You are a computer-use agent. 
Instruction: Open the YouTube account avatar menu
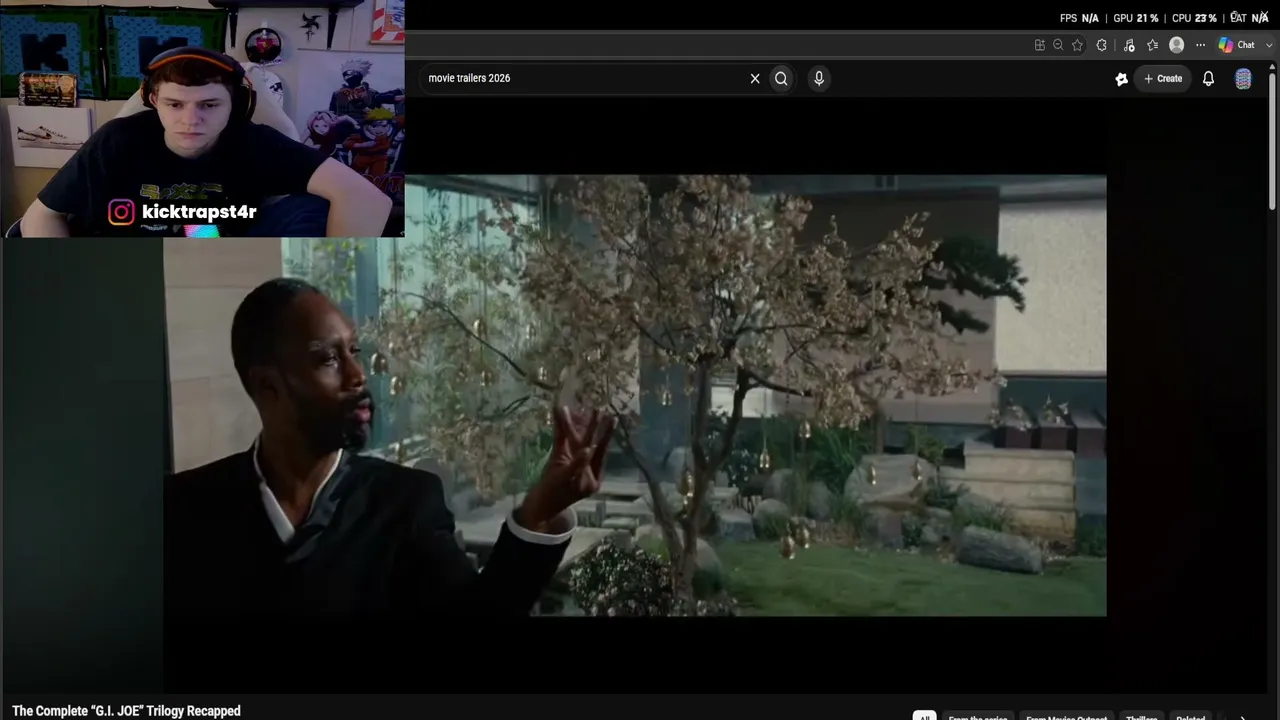1243,79
